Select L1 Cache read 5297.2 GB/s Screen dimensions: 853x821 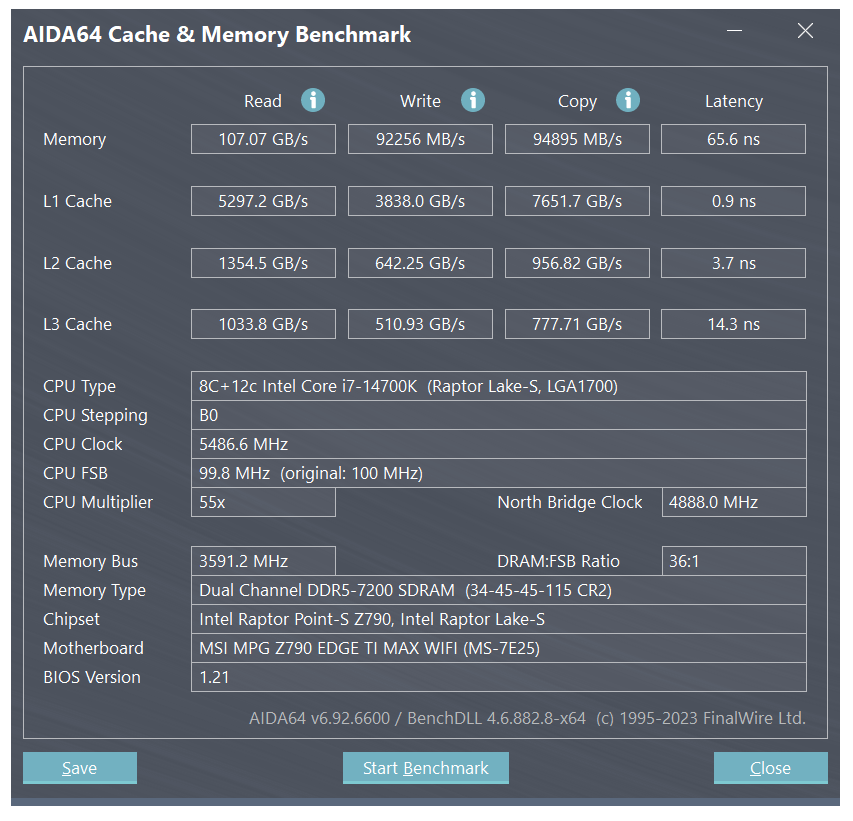point(263,201)
